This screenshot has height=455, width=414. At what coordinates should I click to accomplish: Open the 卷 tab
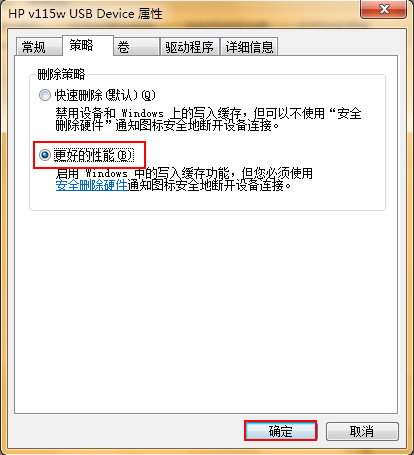136,47
